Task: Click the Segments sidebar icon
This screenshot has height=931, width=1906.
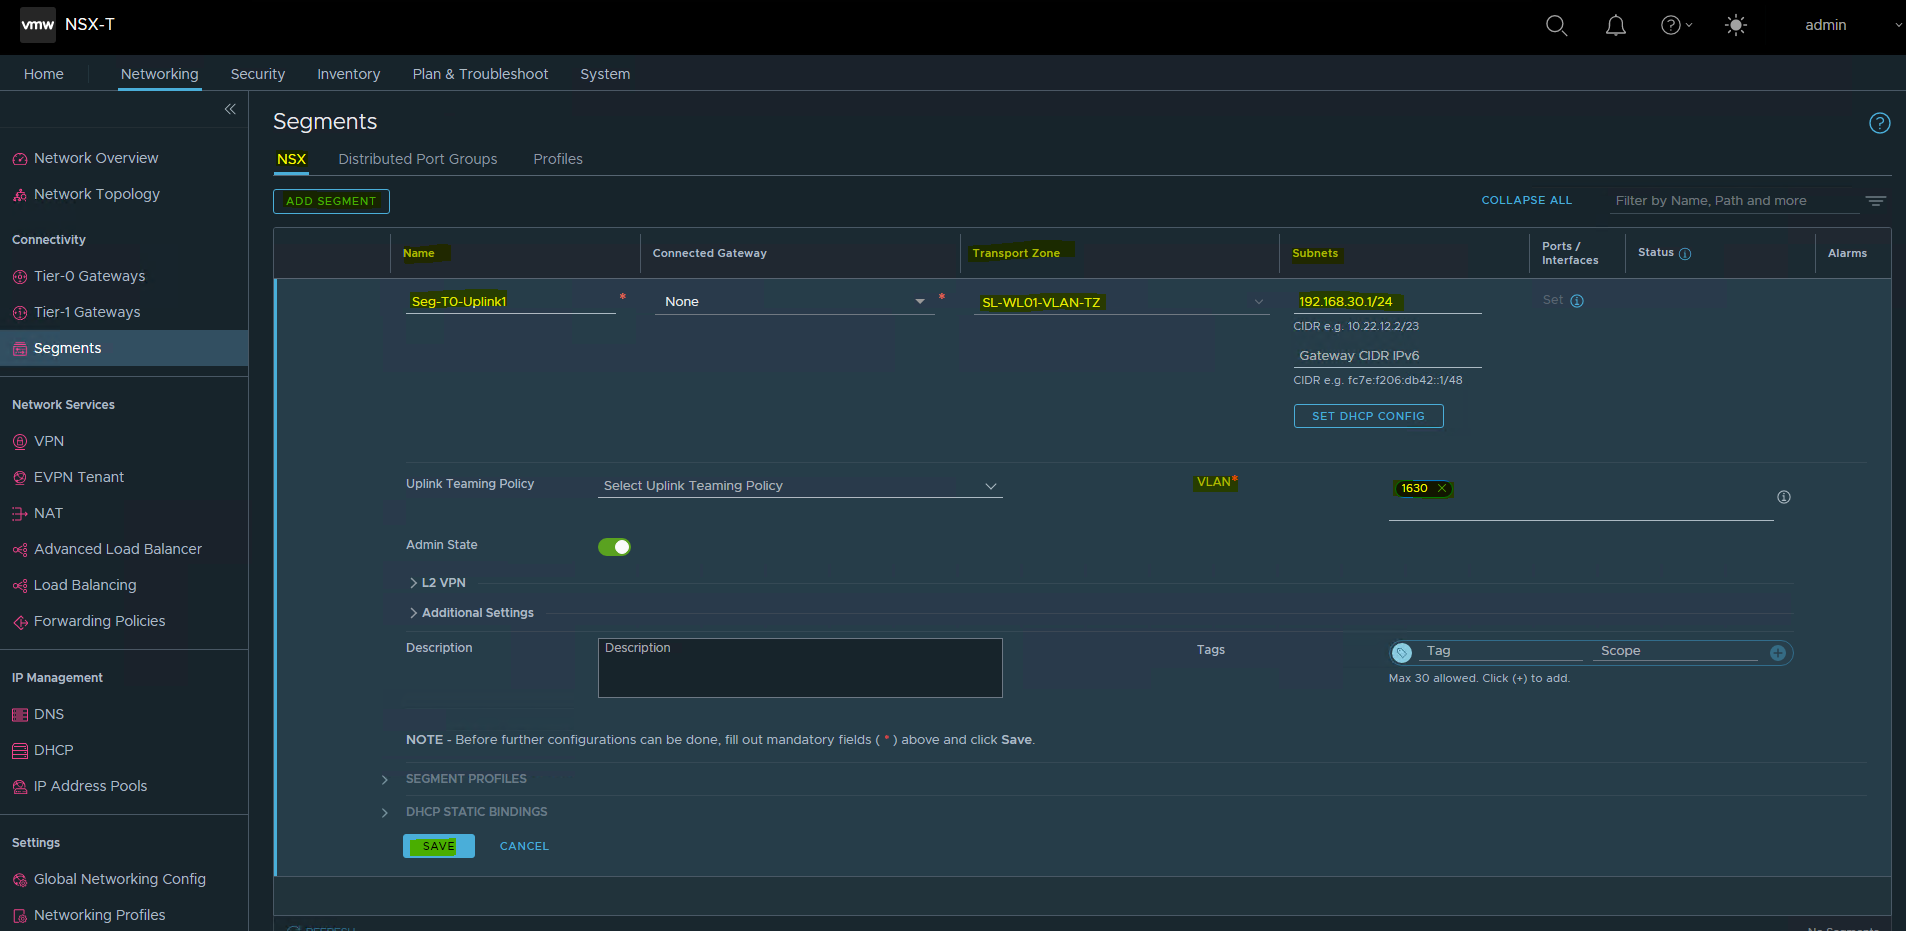Action: pos(20,349)
